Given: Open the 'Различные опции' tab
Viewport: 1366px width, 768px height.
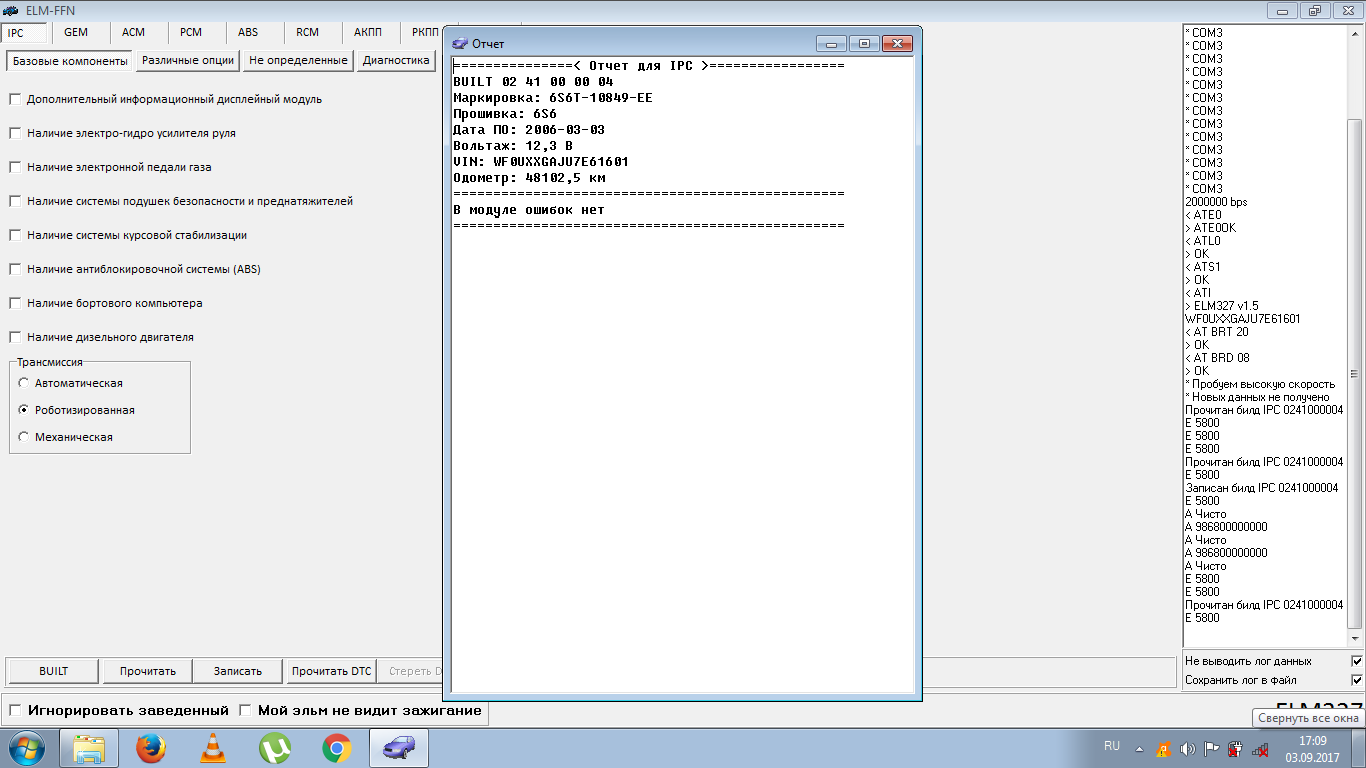Looking at the screenshot, I should click(x=188, y=60).
